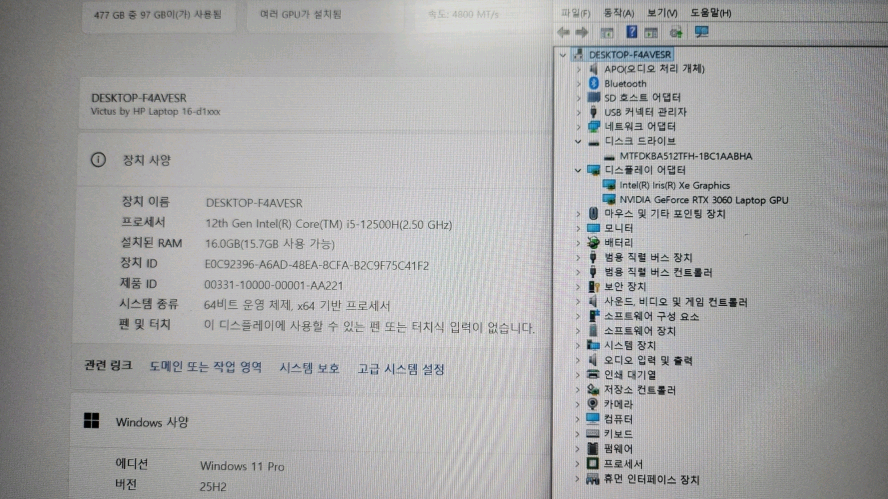
Task: Click processor value 12th Gen Intel Core i5-12500H
Action: 328,224
